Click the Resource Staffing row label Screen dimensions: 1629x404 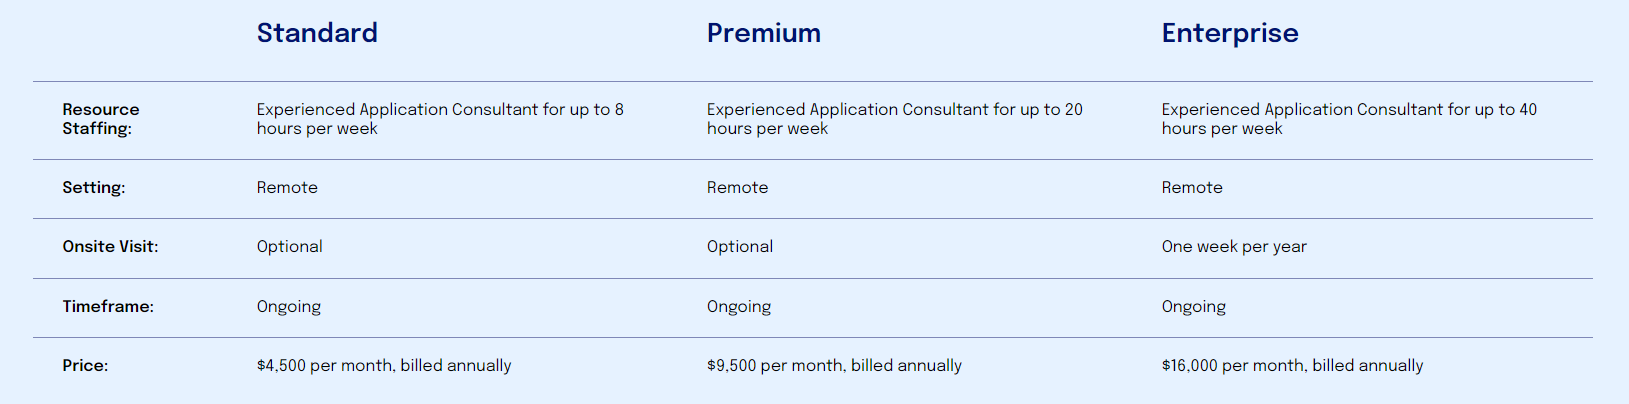pyautogui.click(x=100, y=119)
